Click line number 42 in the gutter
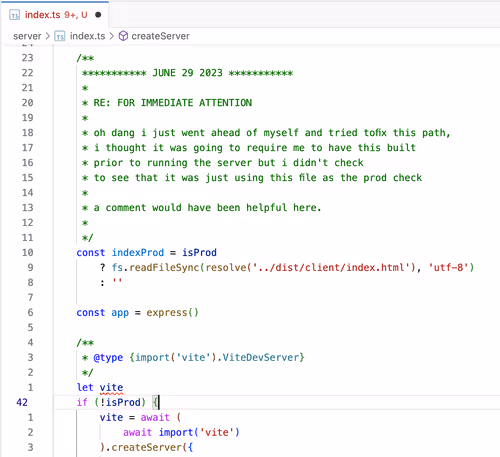 [22, 402]
